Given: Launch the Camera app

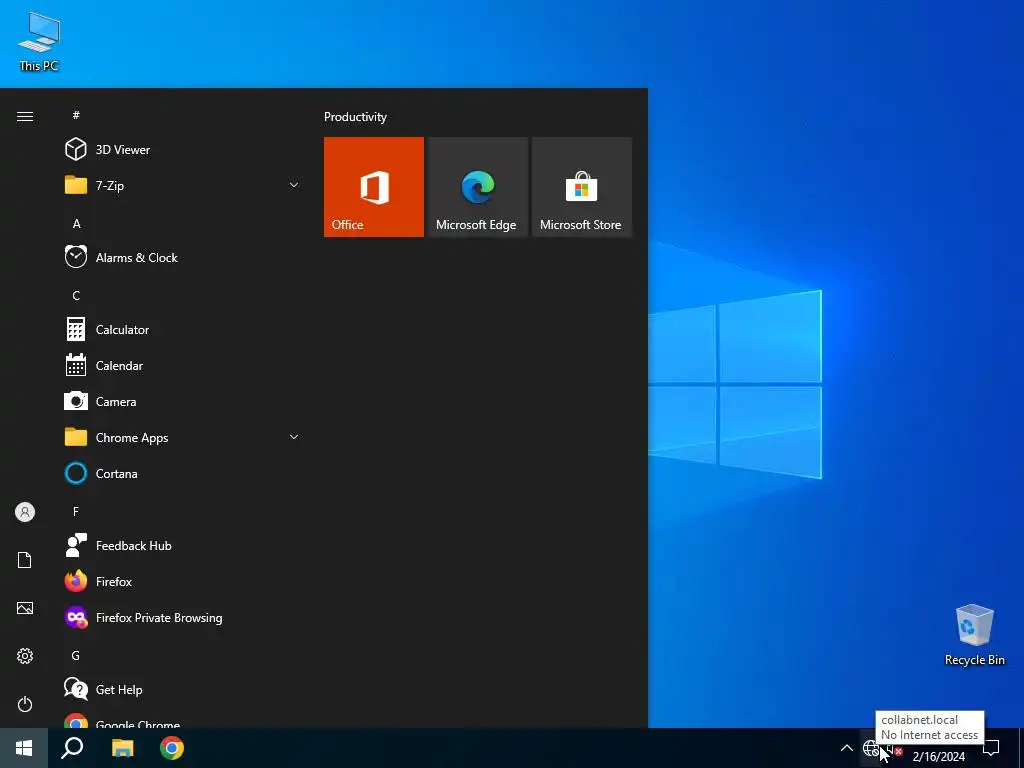Looking at the screenshot, I should click(183, 401).
